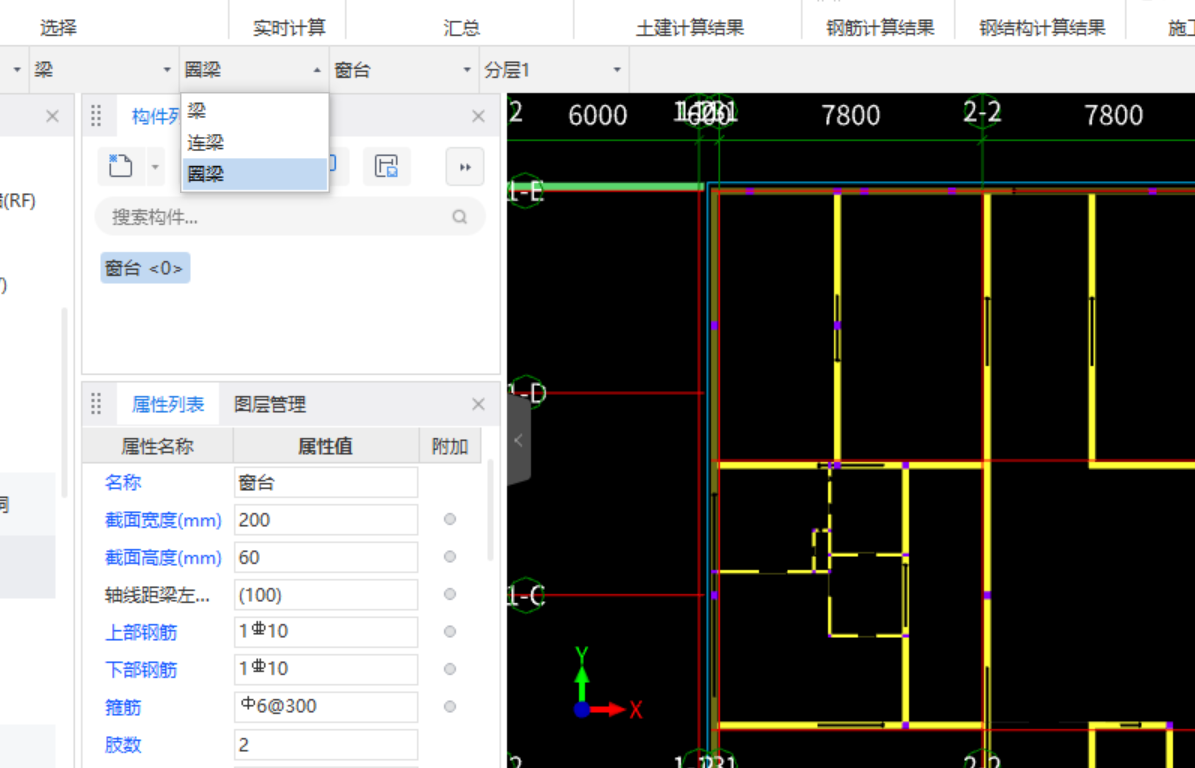
Task: Toggle 附加 option for 截面高度 row
Action: pyautogui.click(x=450, y=557)
